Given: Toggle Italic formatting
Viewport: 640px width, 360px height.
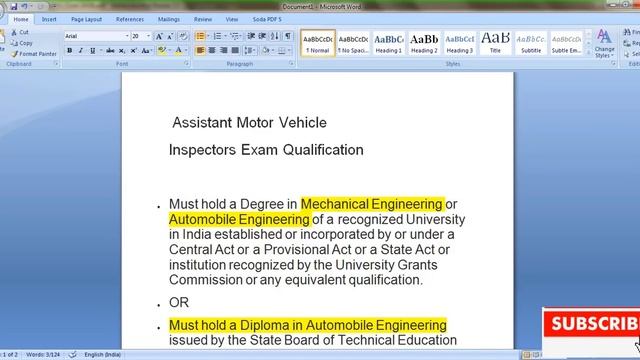Looking at the screenshot, I should [x=81, y=51].
